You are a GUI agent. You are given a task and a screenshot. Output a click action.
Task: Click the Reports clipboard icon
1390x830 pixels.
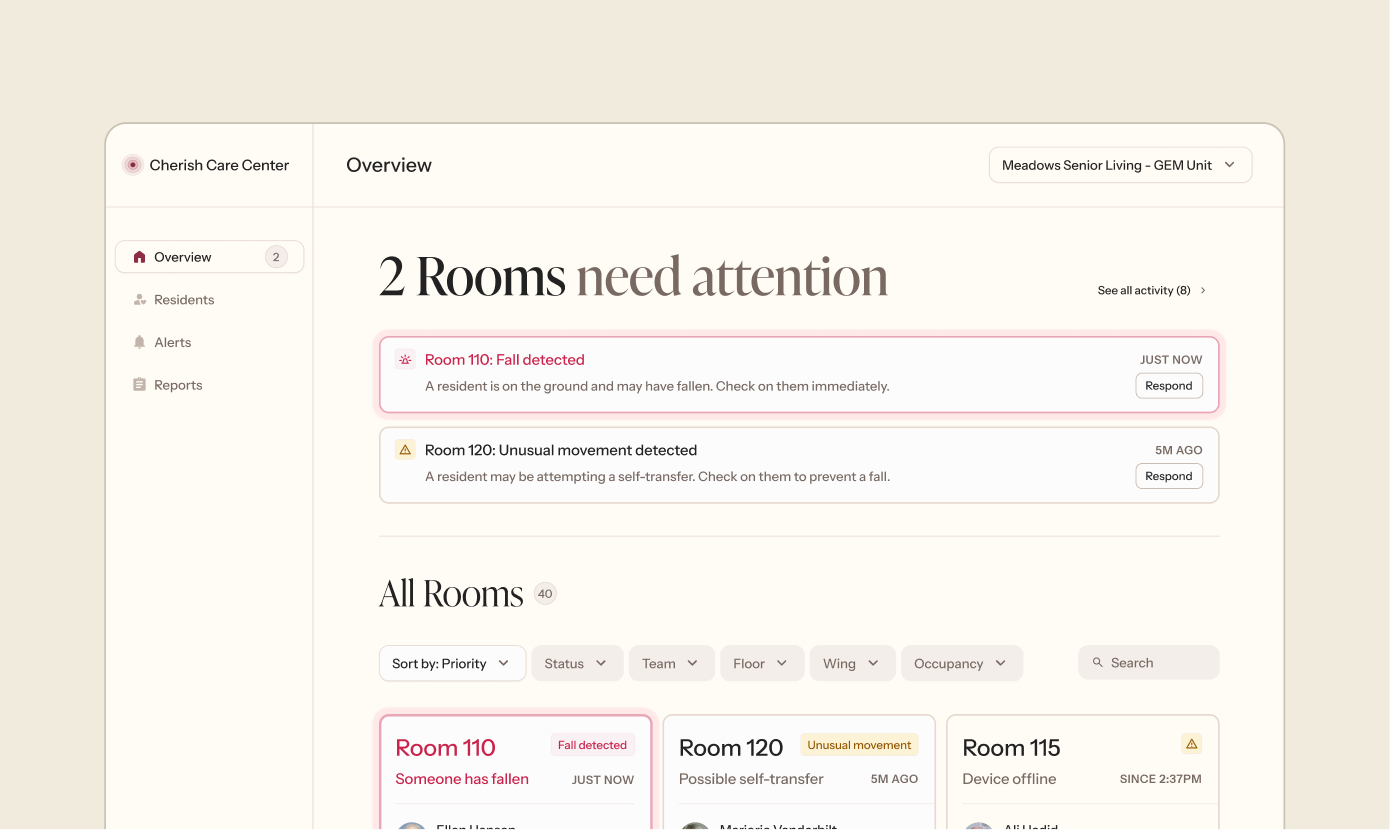tap(139, 385)
